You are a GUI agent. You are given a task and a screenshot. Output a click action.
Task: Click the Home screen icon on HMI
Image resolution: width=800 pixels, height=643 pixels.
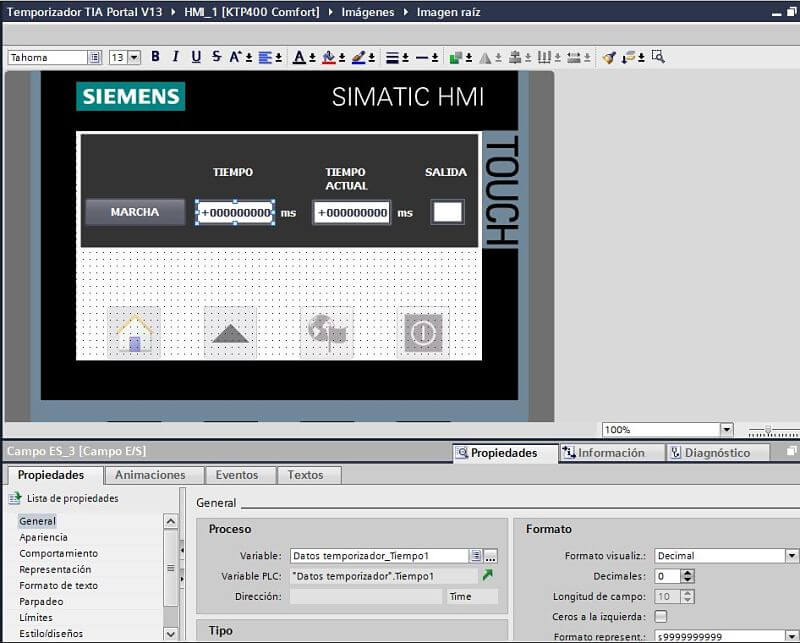pos(134,333)
